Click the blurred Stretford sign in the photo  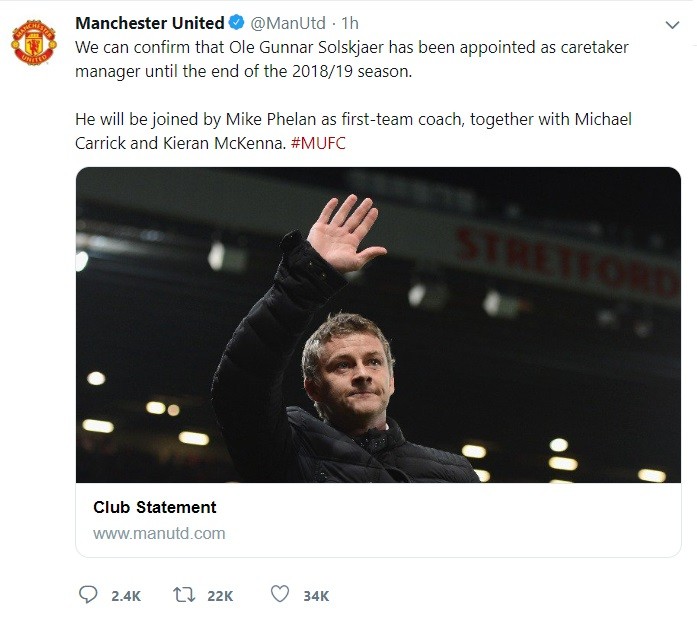[567, 262]
